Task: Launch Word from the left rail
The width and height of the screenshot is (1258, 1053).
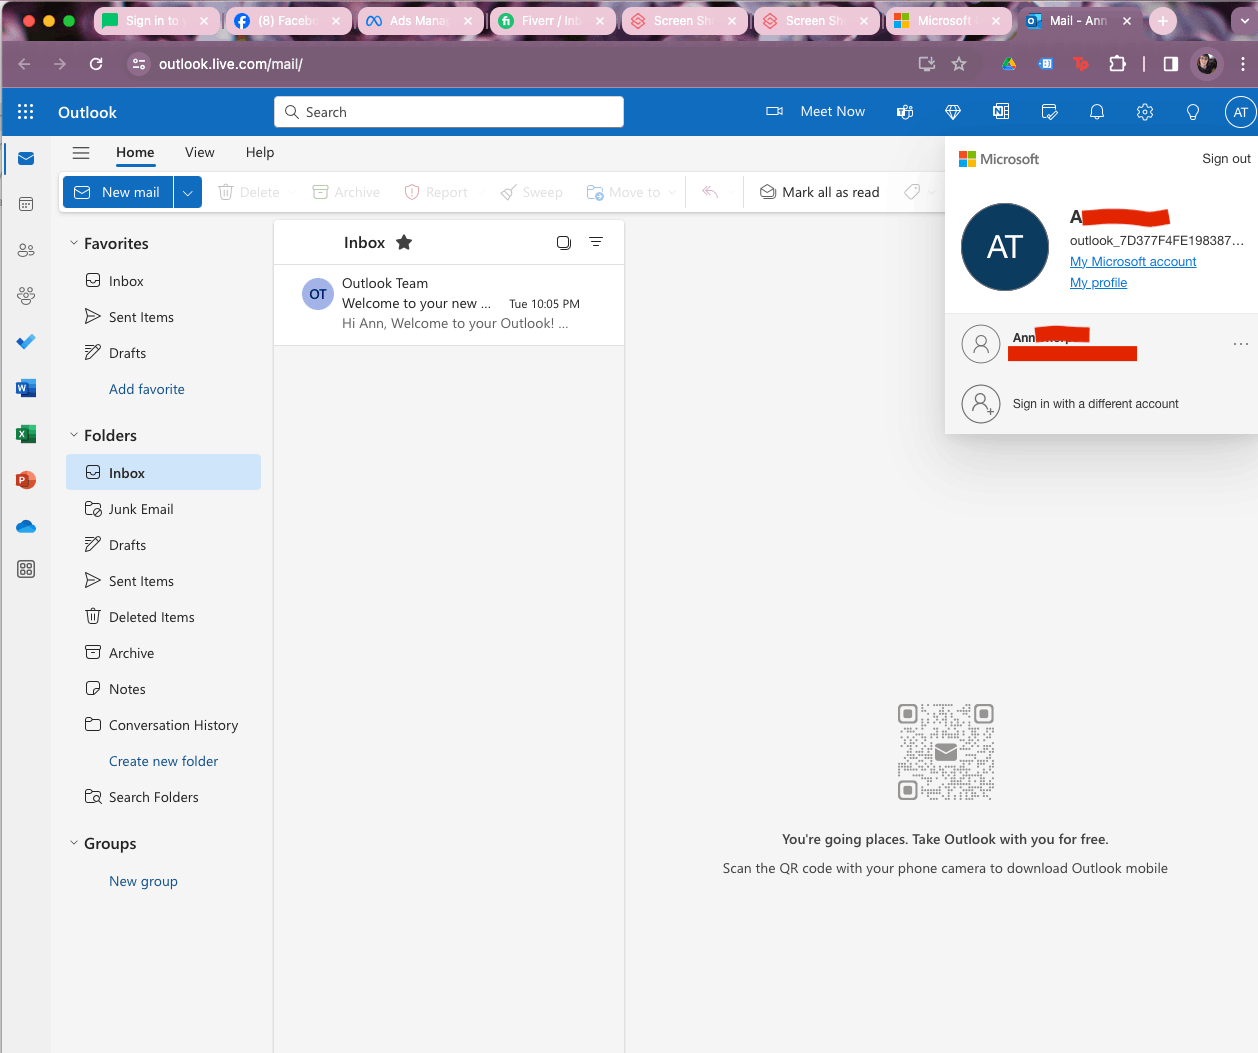Action: click(x=26, y=388)
